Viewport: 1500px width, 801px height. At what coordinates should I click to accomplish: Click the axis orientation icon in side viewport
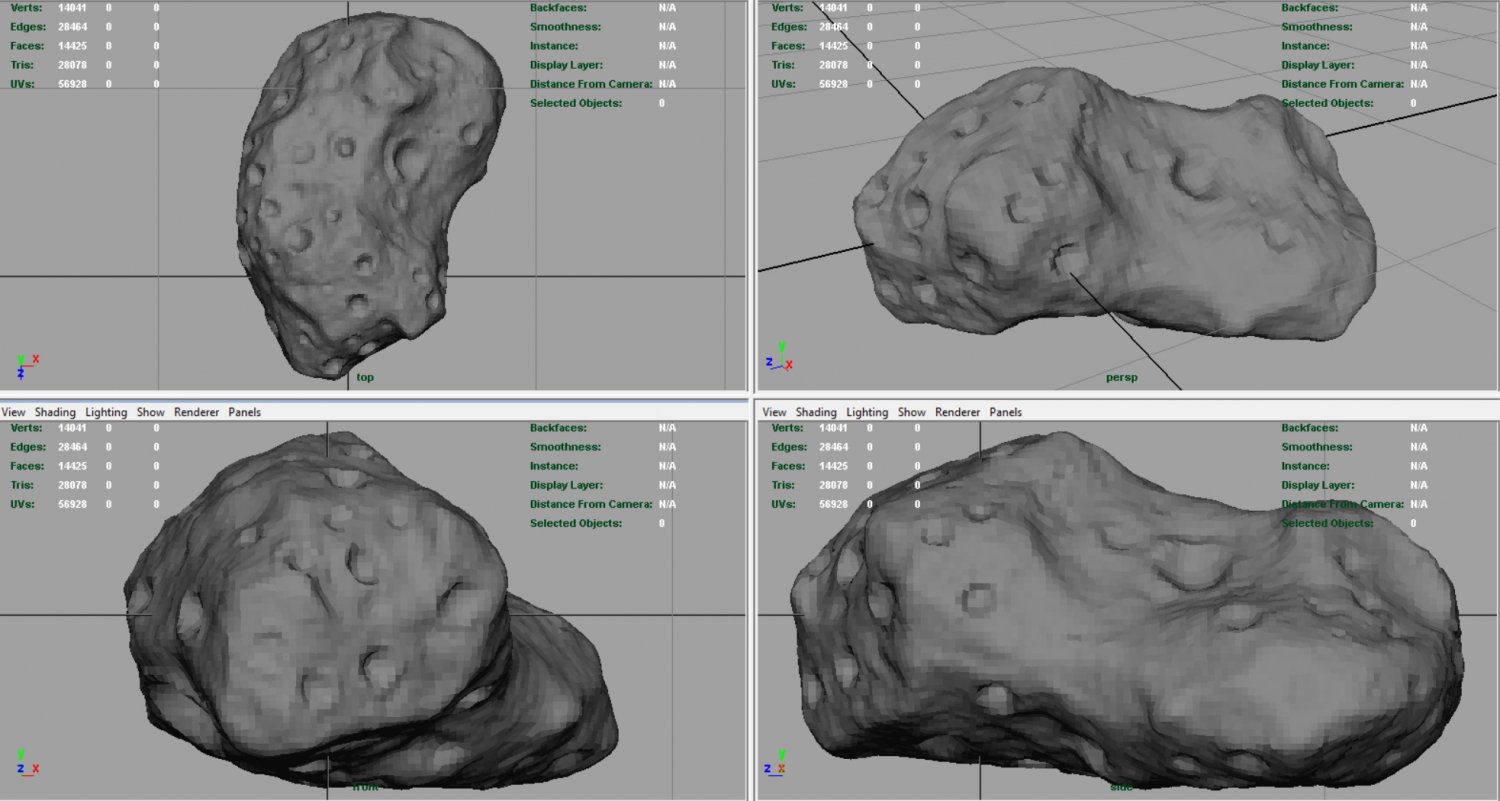(778, 762)
